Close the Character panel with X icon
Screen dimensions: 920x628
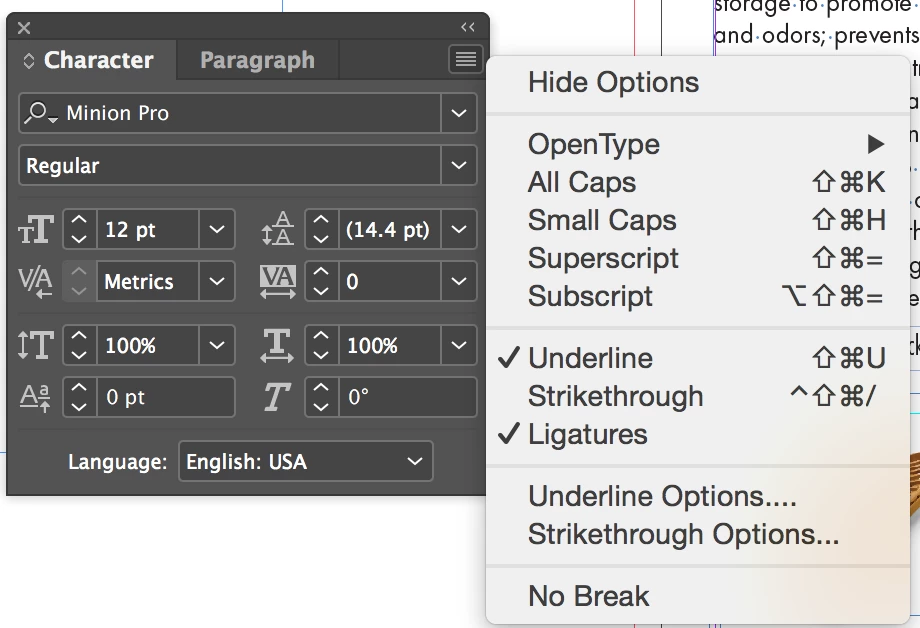(x=24, y=28)
